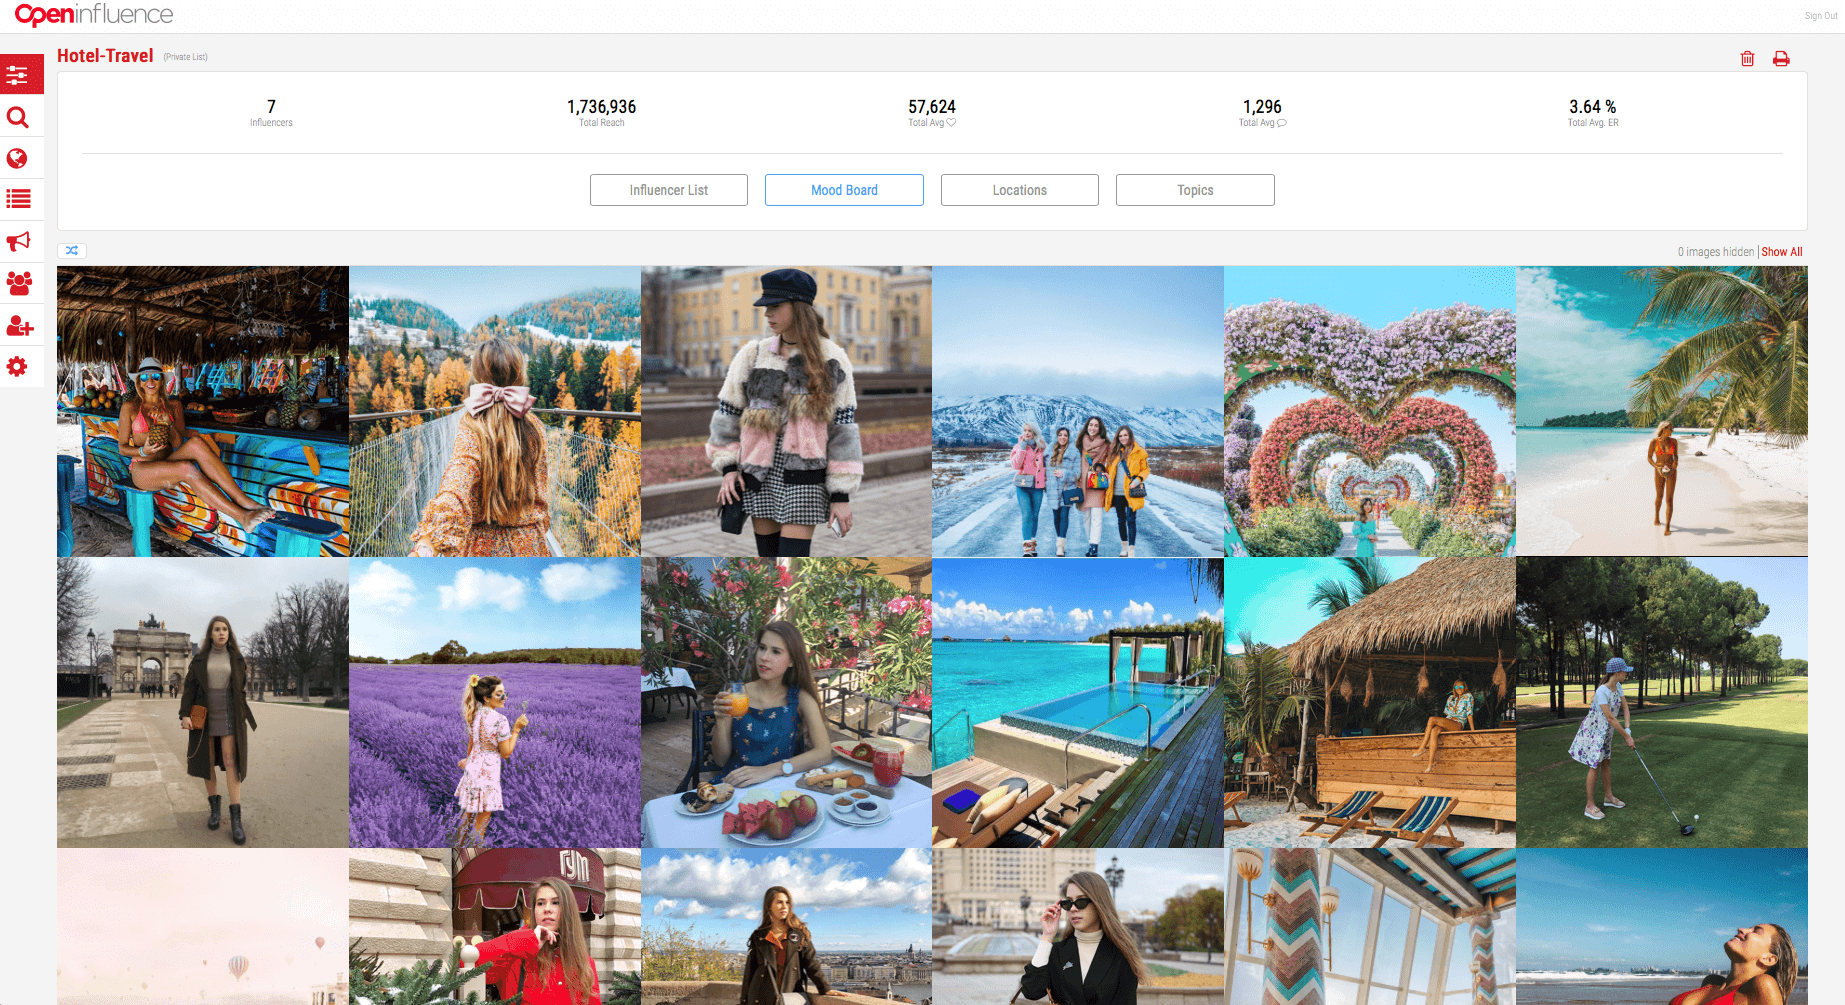The height and width of the screenshot is (1005, 1845).
Task: Click the globe icon in sidebar
Action: click(17, 158)
